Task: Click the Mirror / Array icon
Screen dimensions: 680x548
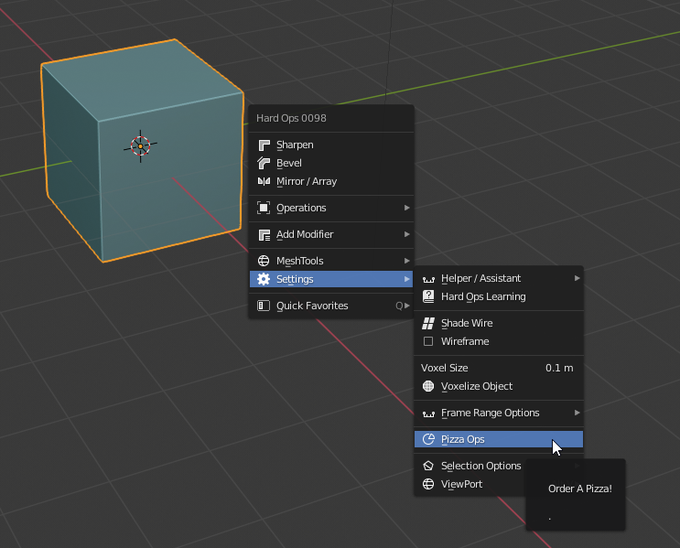Action: [x=264, y=181]
